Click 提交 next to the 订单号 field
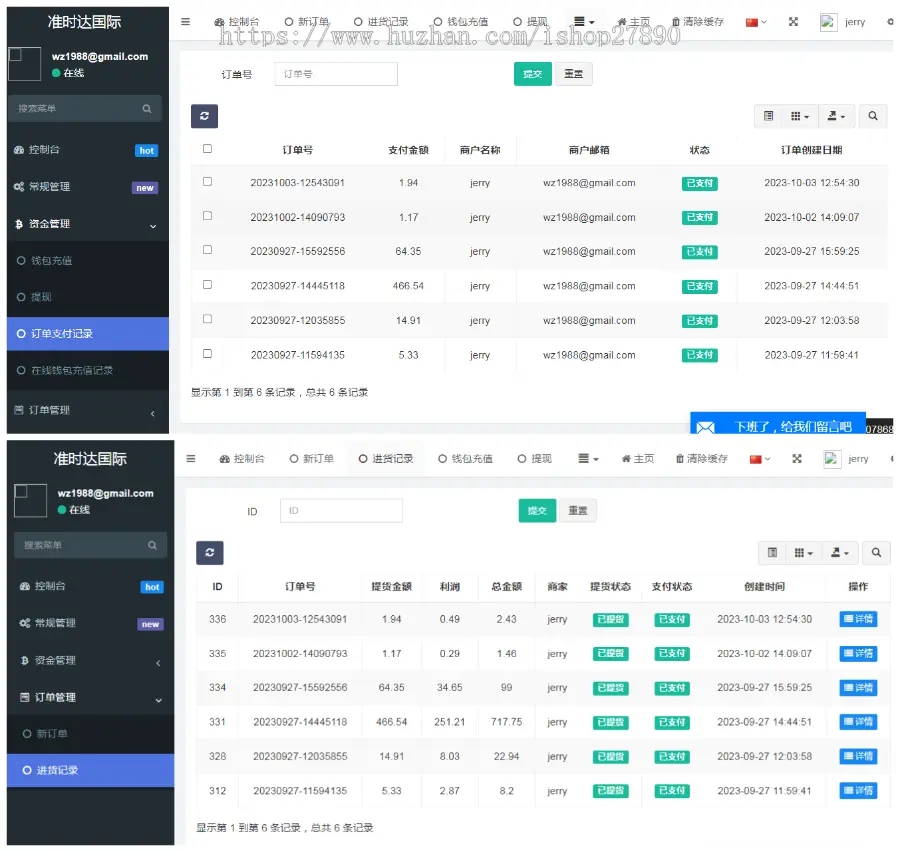The width and height of the screenshot is (900, 852). pyautogui.click(x=532, y=74)
